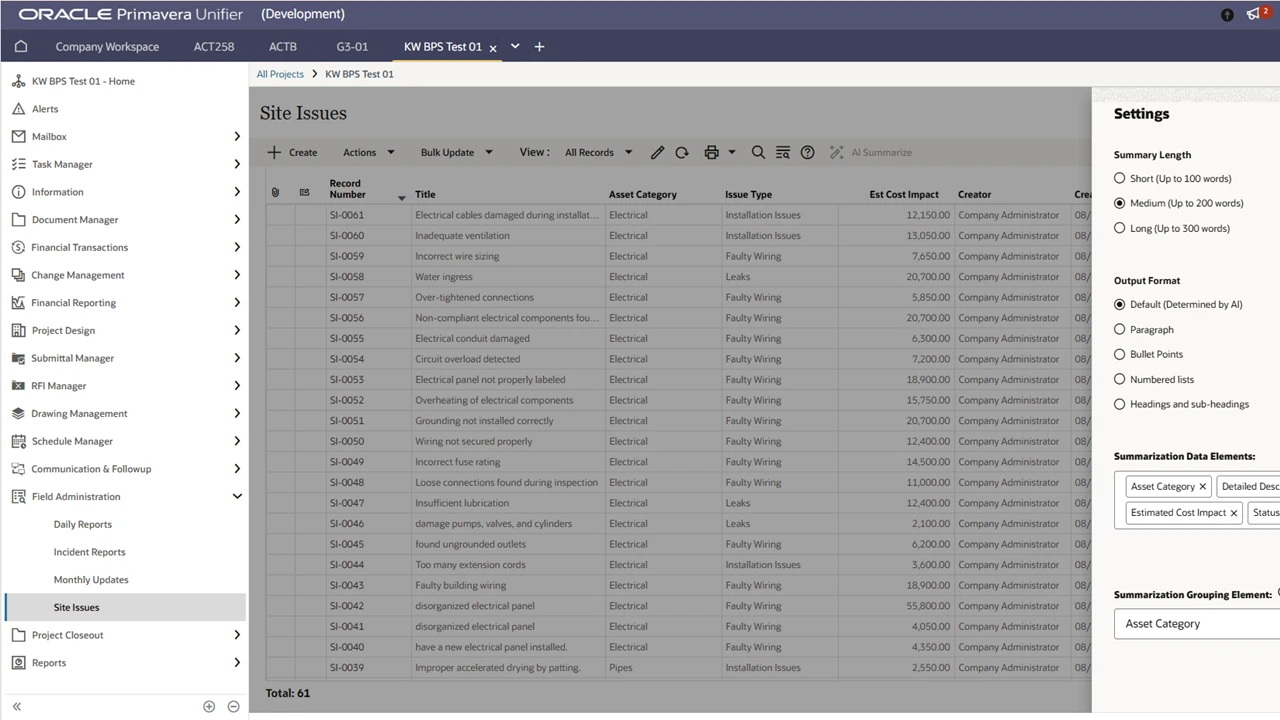Screen dimensions: 1280x720
Task: Select the Long (Up to 300 words) option
Action: (x=1119, y=228)
